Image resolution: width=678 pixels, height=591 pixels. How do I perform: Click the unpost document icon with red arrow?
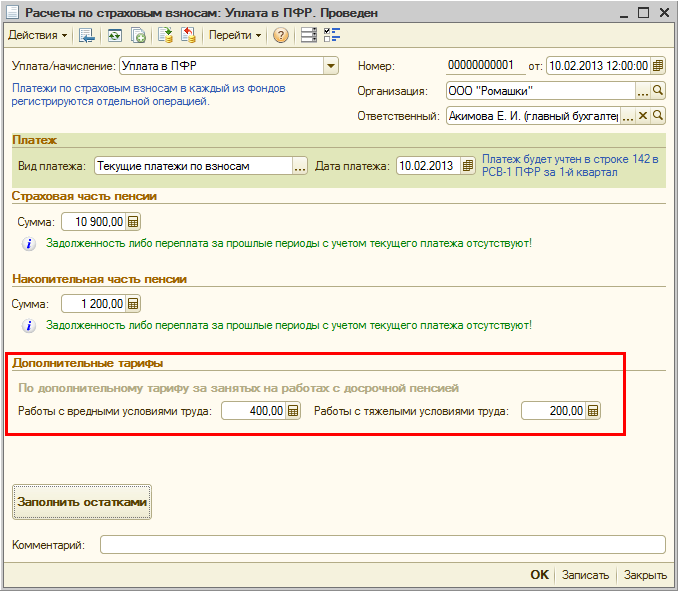pos(188,35)
